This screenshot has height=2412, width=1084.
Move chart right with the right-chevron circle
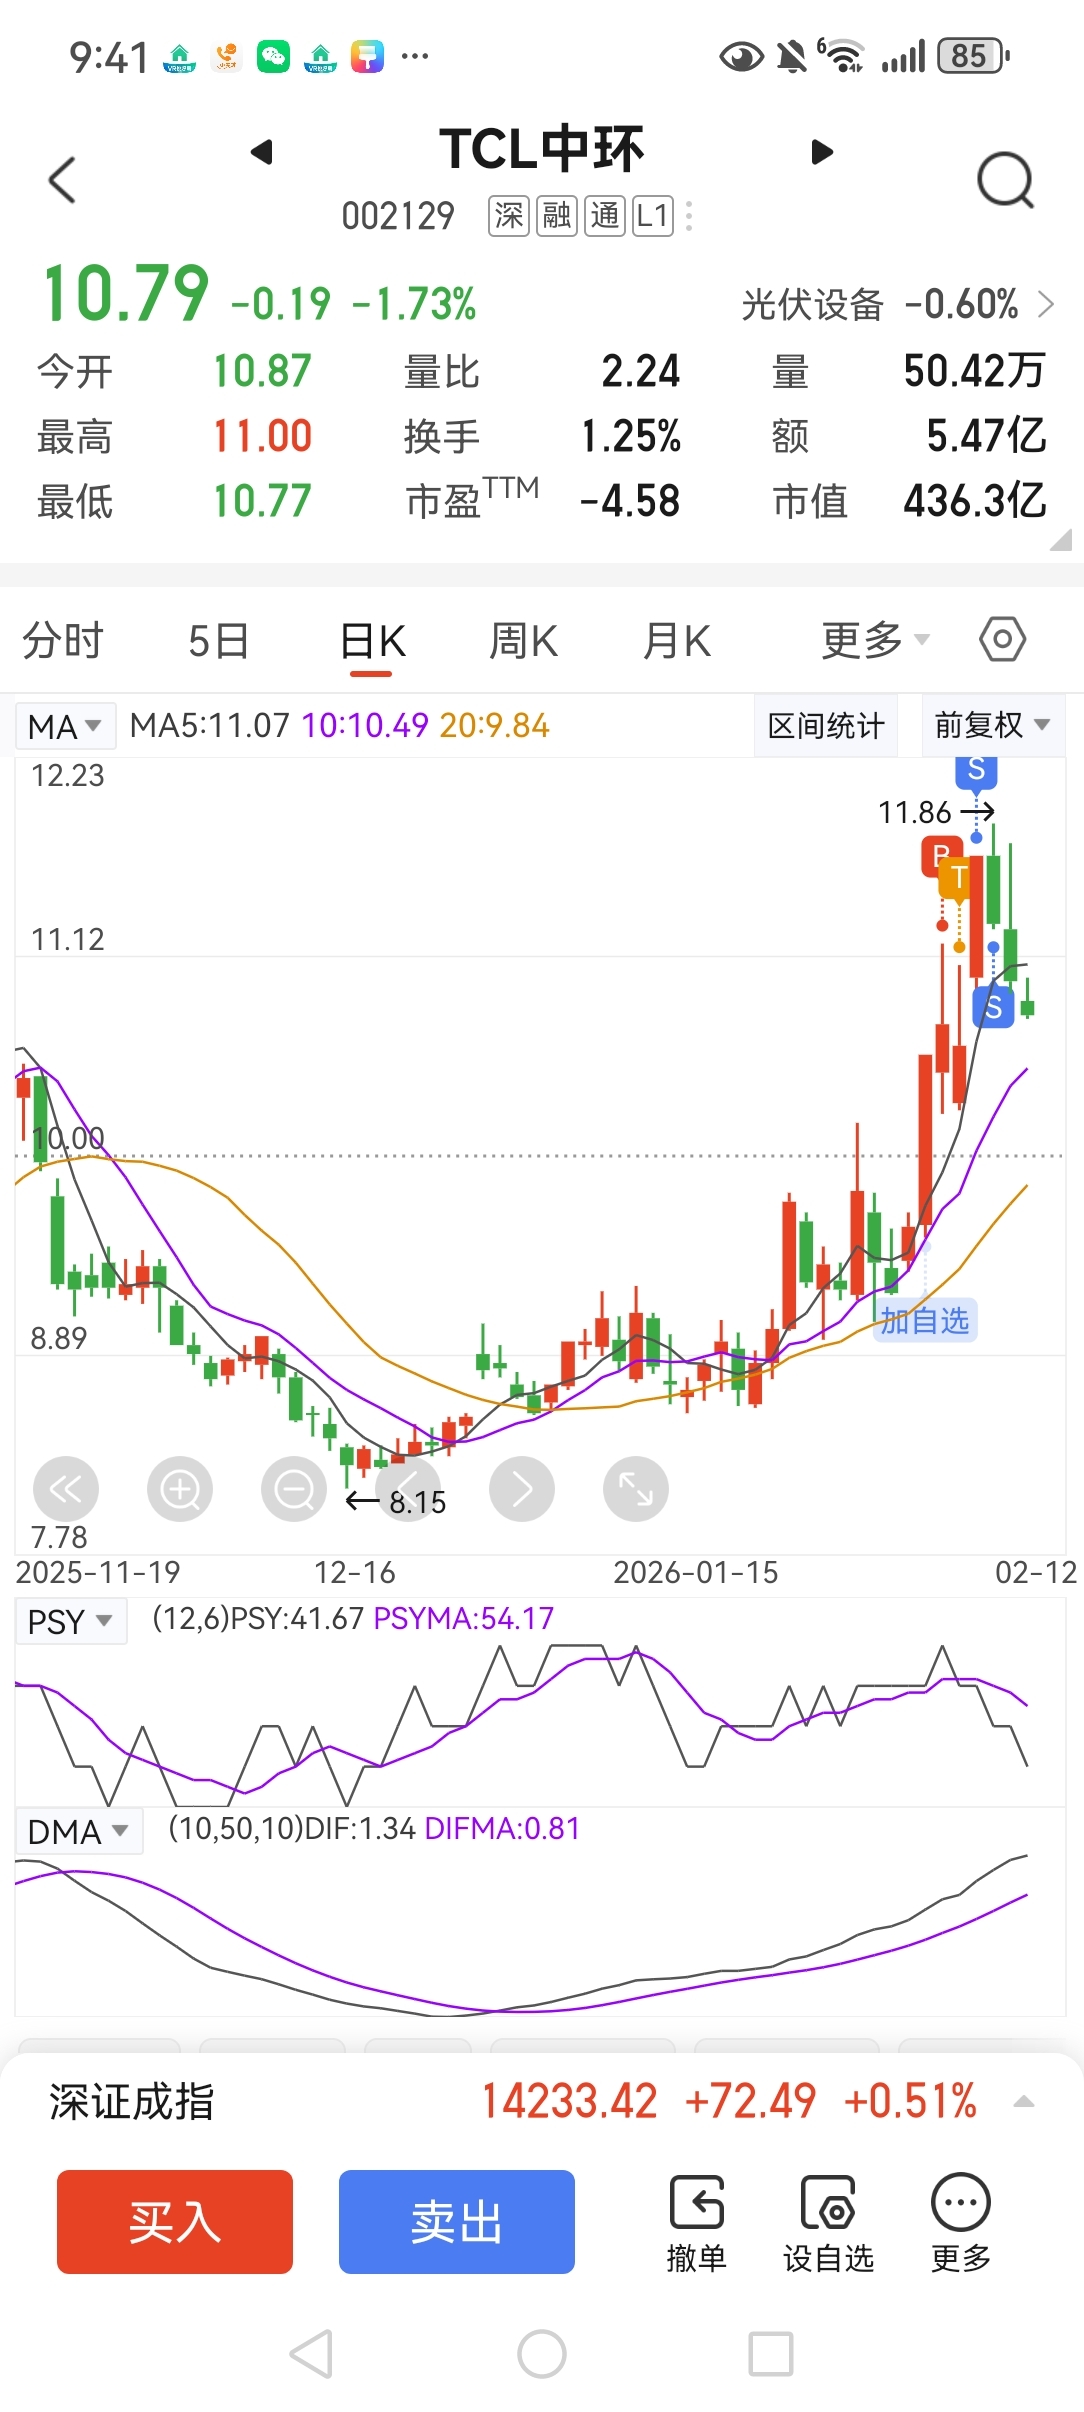[522, 1489]
